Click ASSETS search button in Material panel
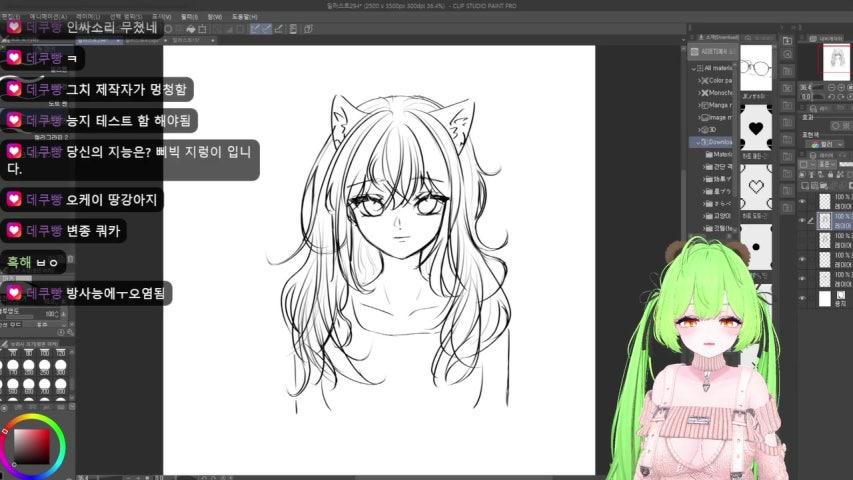853x480 pixels. (x=713, y=51)
